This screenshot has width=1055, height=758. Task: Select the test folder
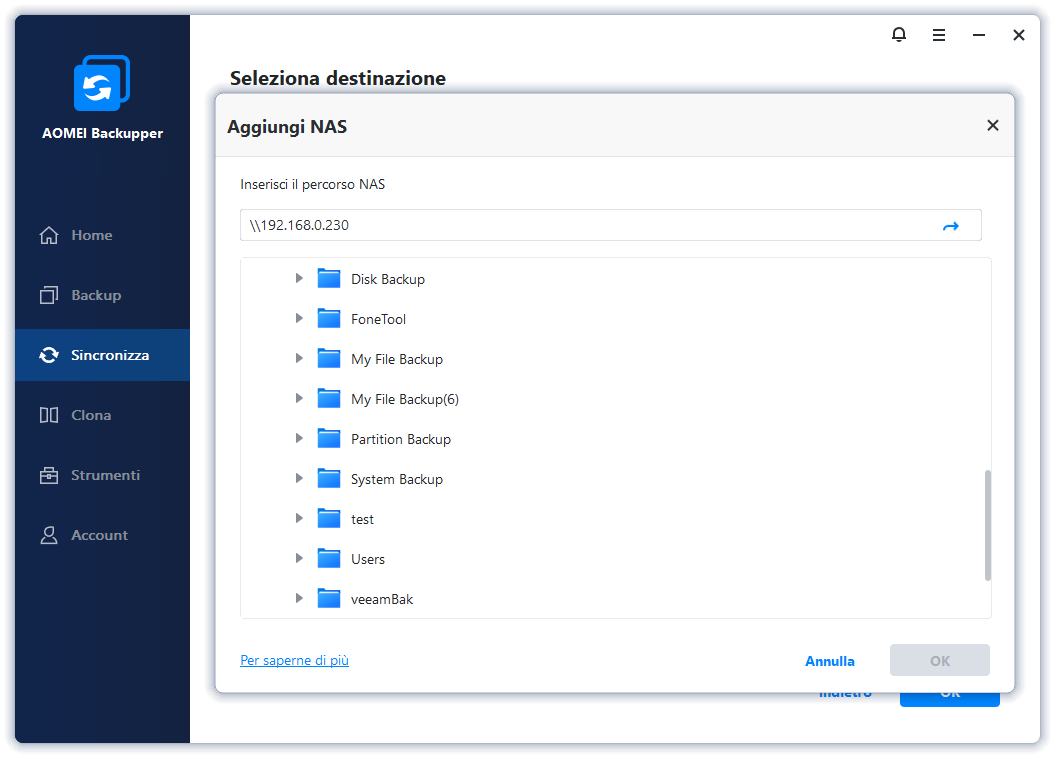tap(362, 519)
